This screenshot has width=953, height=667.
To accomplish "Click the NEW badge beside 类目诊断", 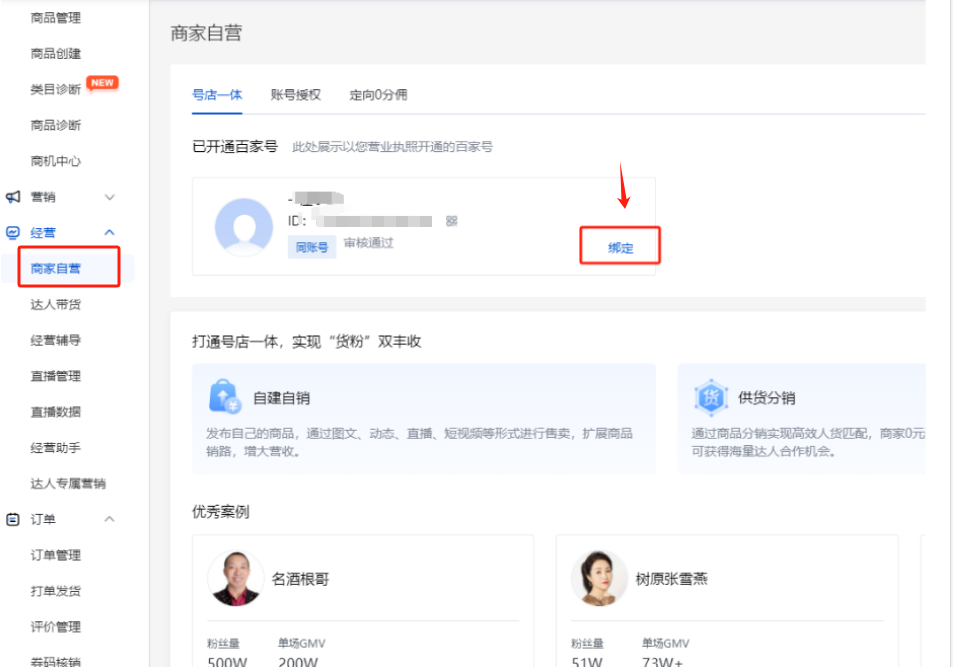I will point(101,83).
